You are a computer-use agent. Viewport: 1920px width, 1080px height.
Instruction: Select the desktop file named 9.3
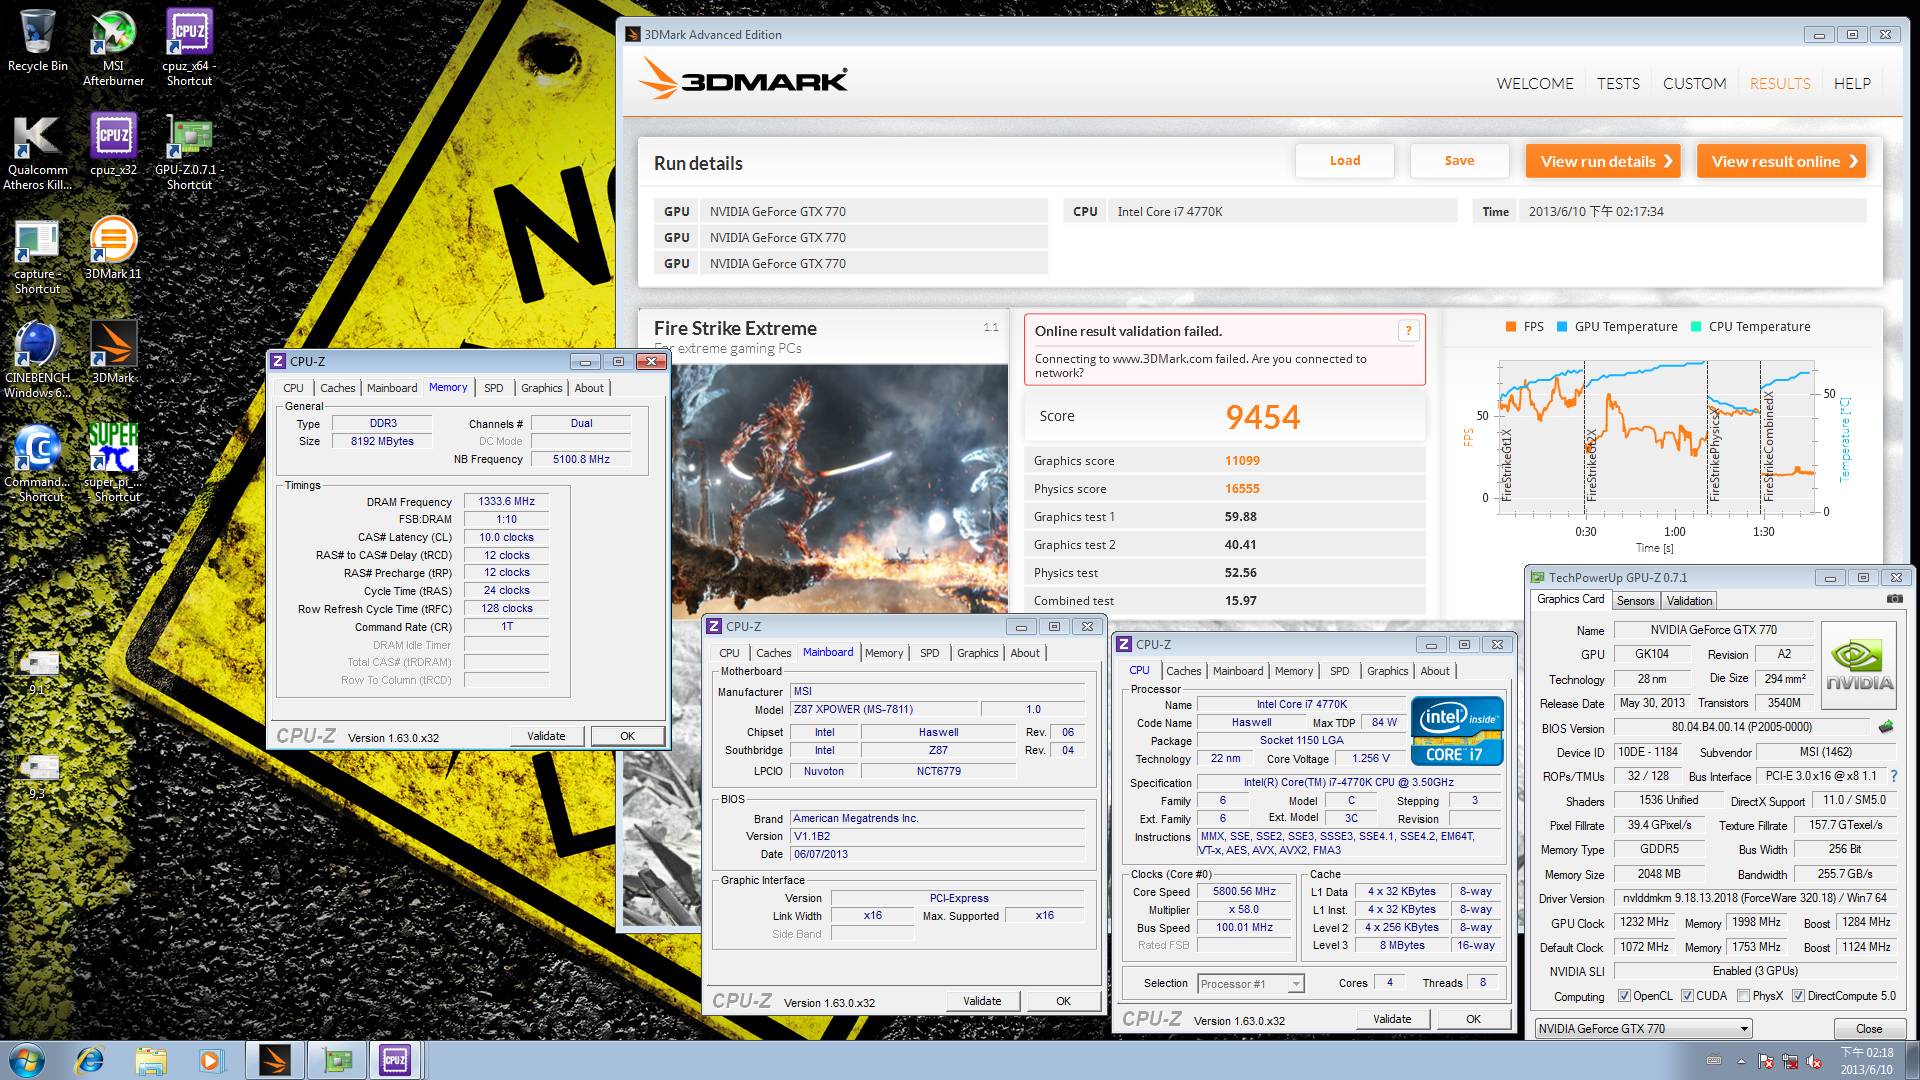tap(38, 777)
